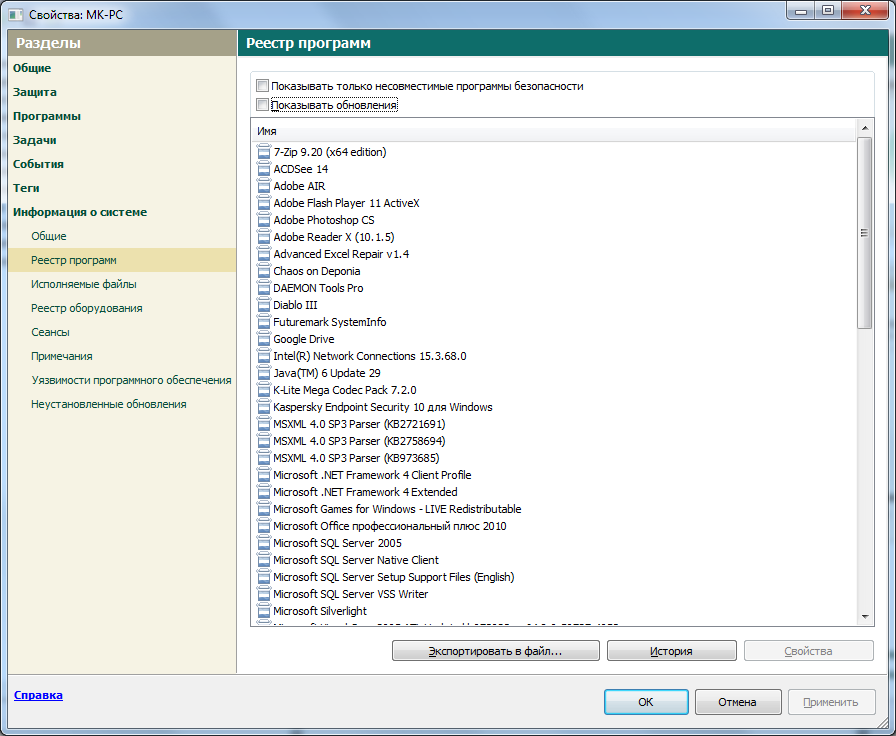This screenshot has width=896, height=736.
Task: Enable showing only incompatible security programs
Action: tap(262, 86)
